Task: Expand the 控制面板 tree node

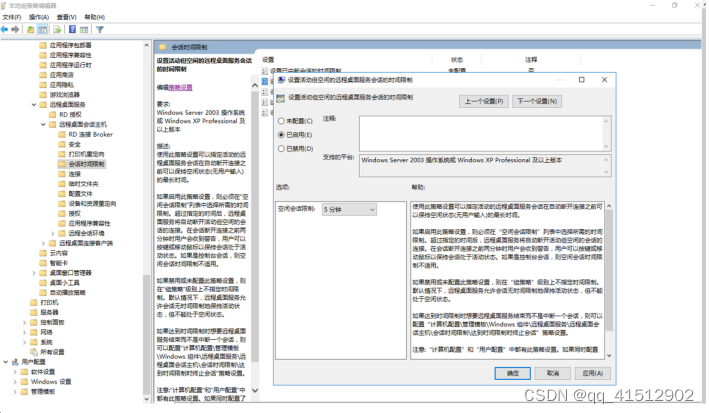Action: (x=24, y=323)
